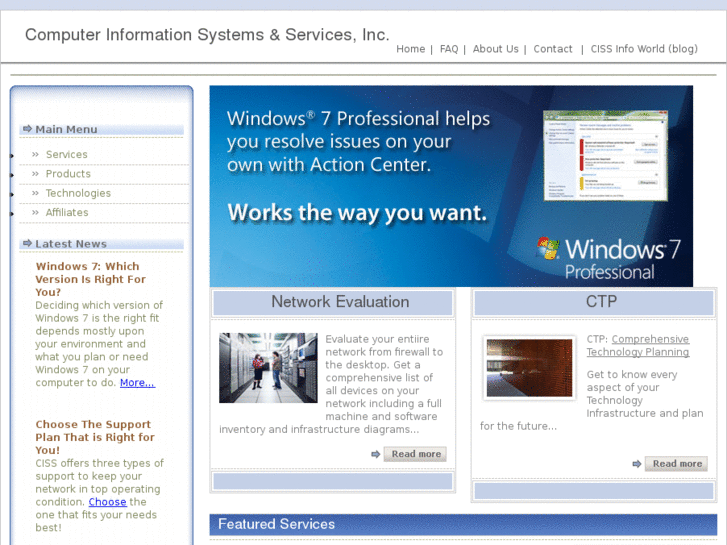The width and height of the screenshot is (727, 545).
Task: Click Read more under Network Evaluation
Action: point(415,454)
